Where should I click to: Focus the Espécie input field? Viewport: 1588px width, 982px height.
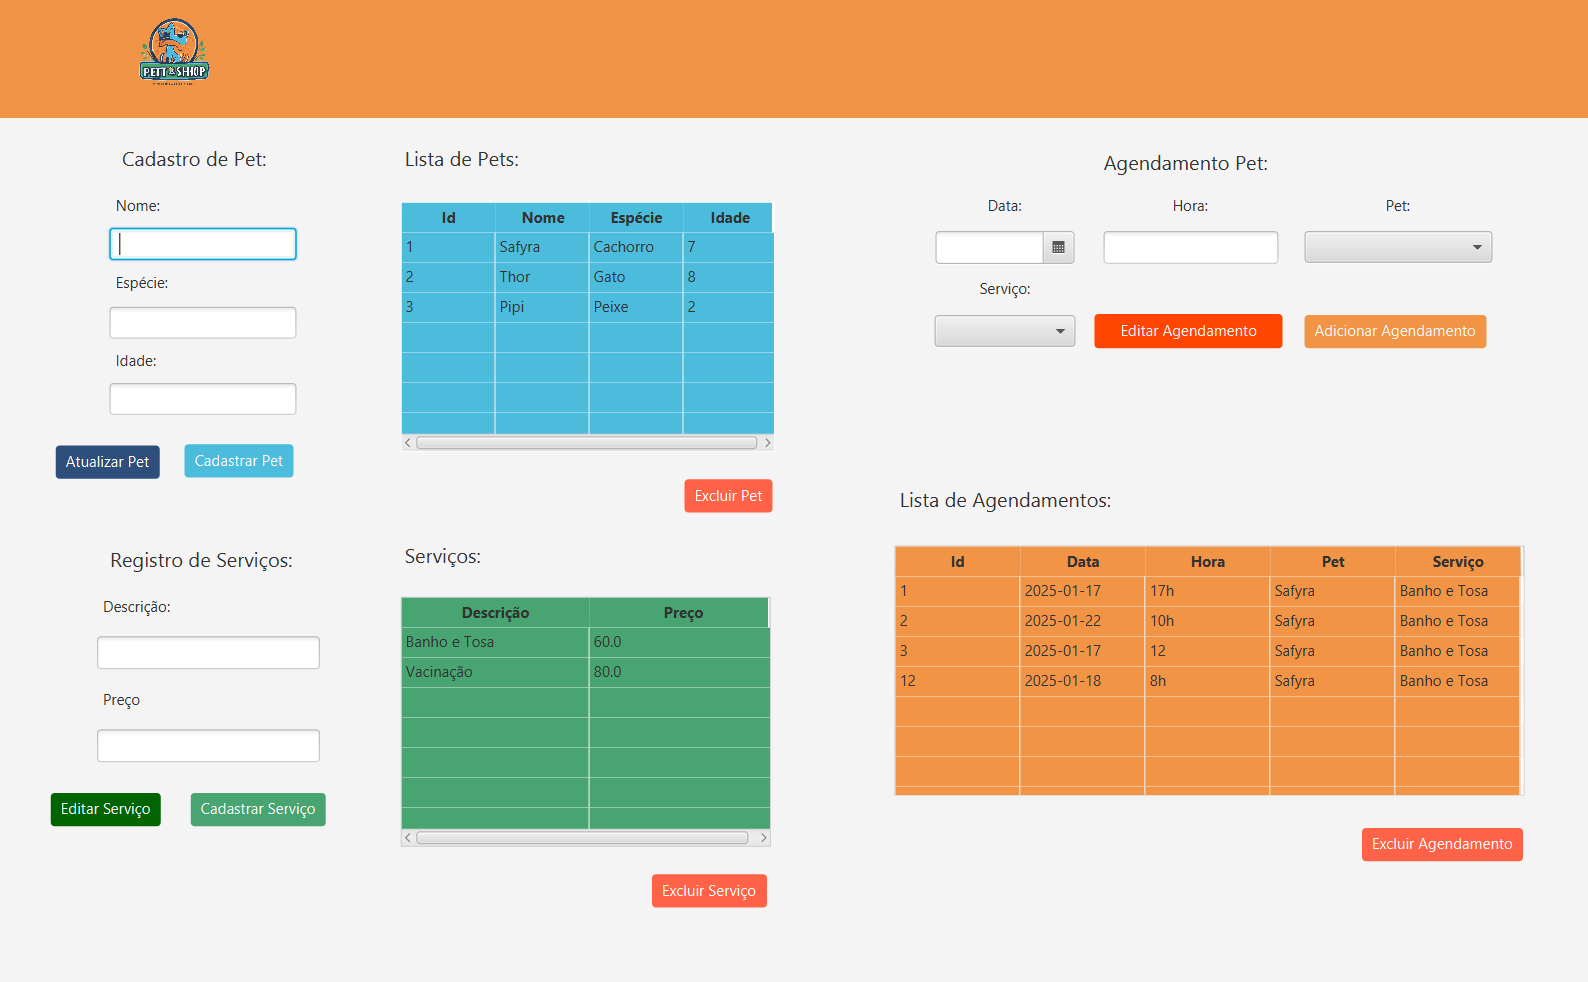(203, 323)
